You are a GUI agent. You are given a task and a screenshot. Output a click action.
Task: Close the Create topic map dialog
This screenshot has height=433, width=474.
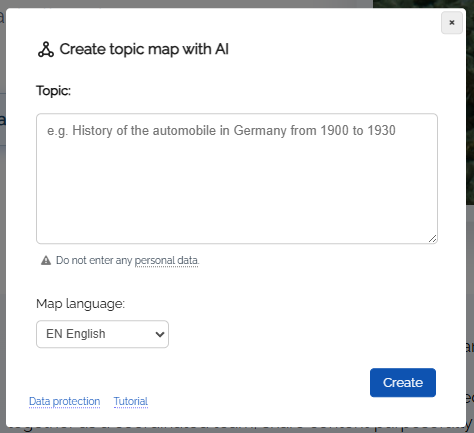(x=452, y=23)
